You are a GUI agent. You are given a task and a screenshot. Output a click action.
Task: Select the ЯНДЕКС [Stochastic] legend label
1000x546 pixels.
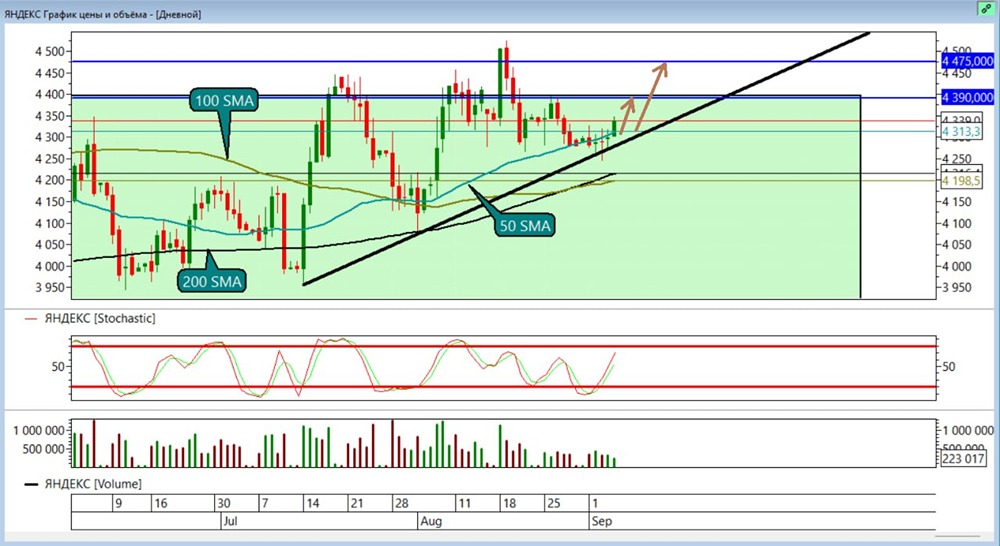pyautogui.click(x=99, y=318)
